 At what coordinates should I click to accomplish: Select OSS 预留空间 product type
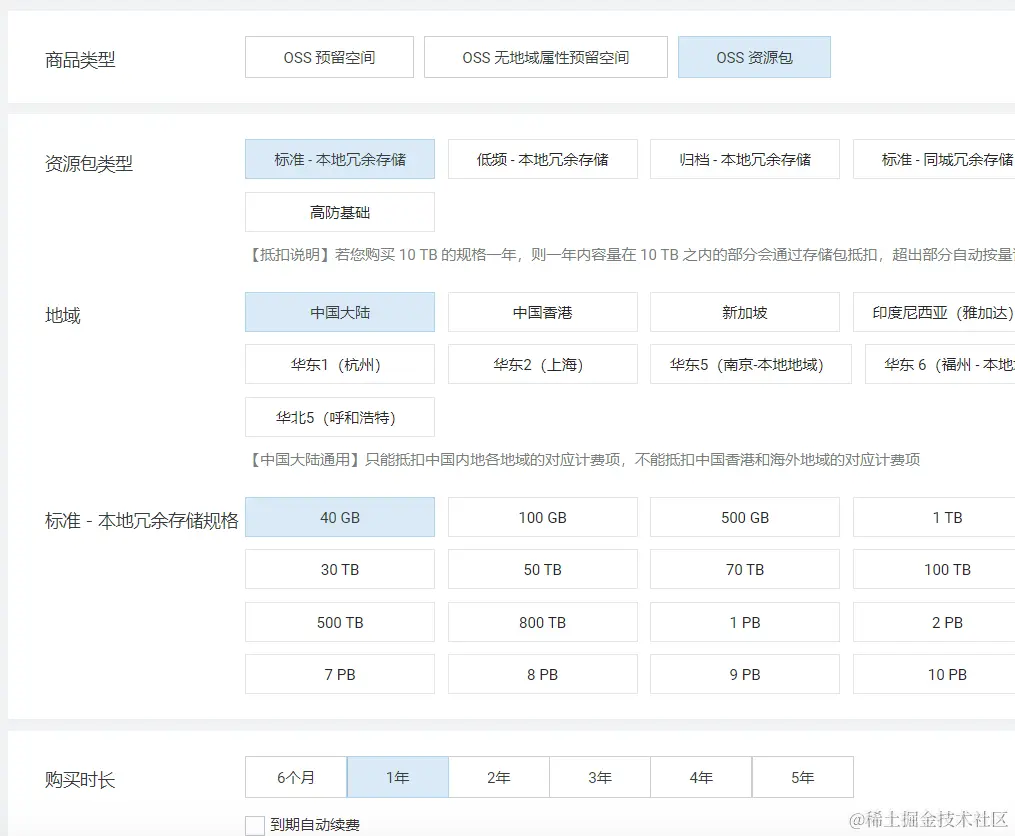pyautogui.click(x=329, y=57)
